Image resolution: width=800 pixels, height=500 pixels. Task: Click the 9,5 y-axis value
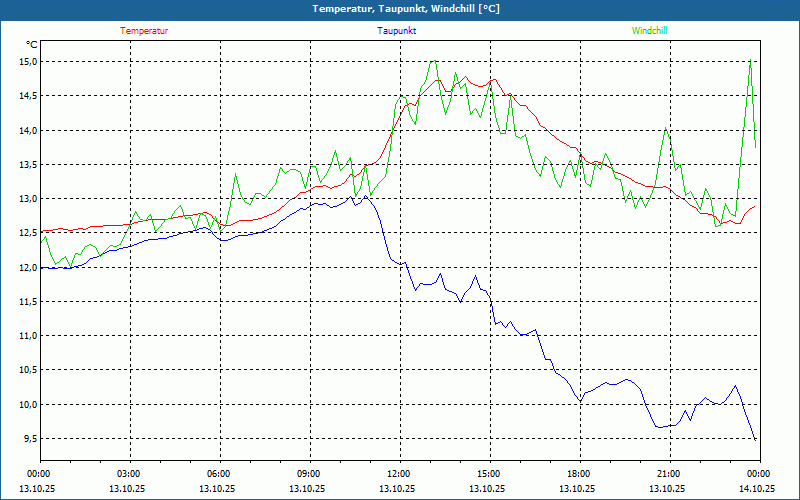click(31, 439)
